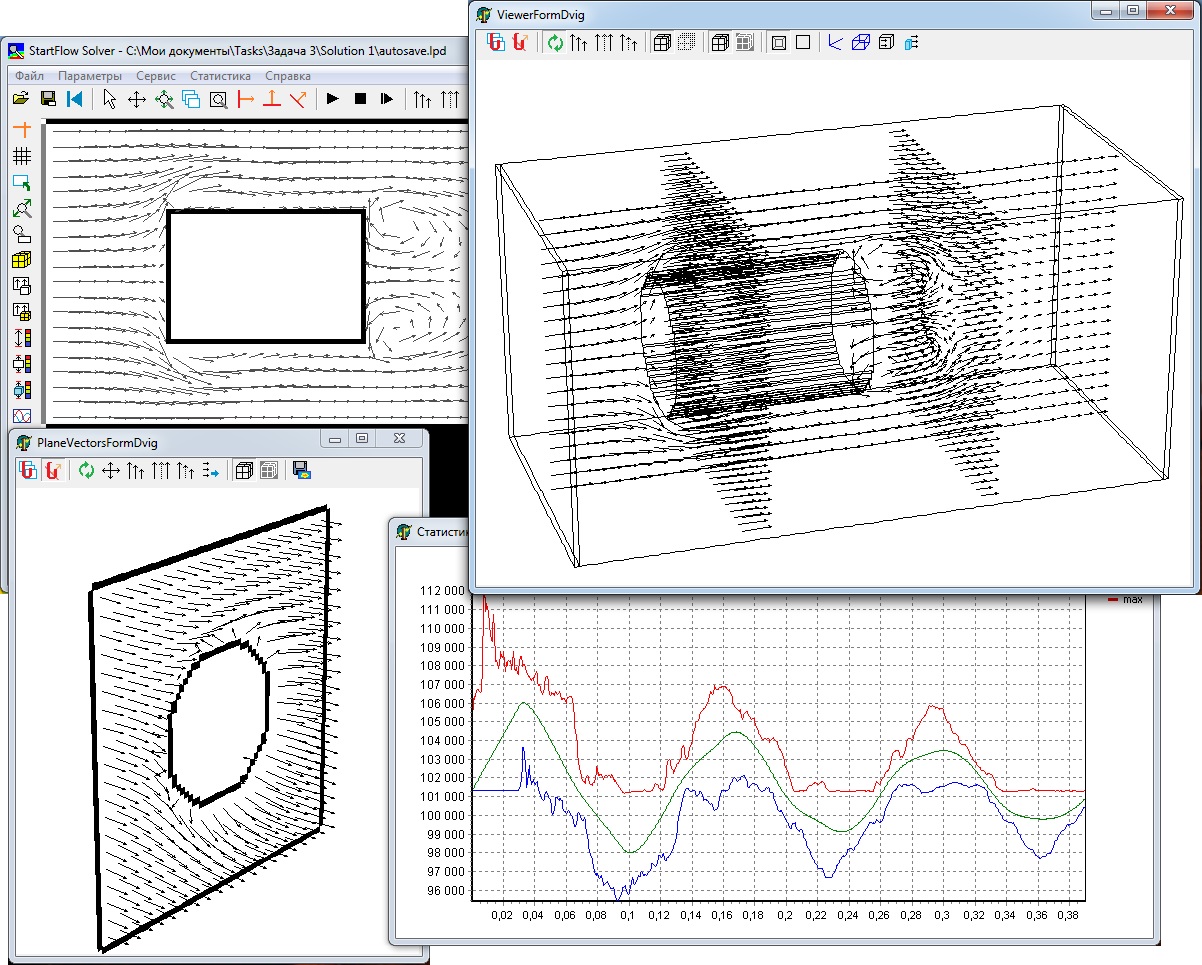This screenshot has width=1202, height=965.
Task: Toggle the framed square icon in ViewerFormDvig
Action: tap(779, 42)
